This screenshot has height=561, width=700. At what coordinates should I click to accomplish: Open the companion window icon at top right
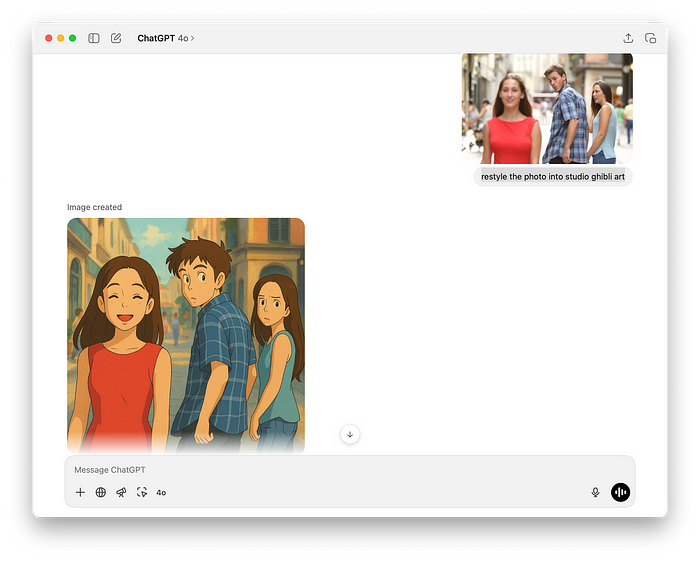pyautogui.click(x=650, y=38)
